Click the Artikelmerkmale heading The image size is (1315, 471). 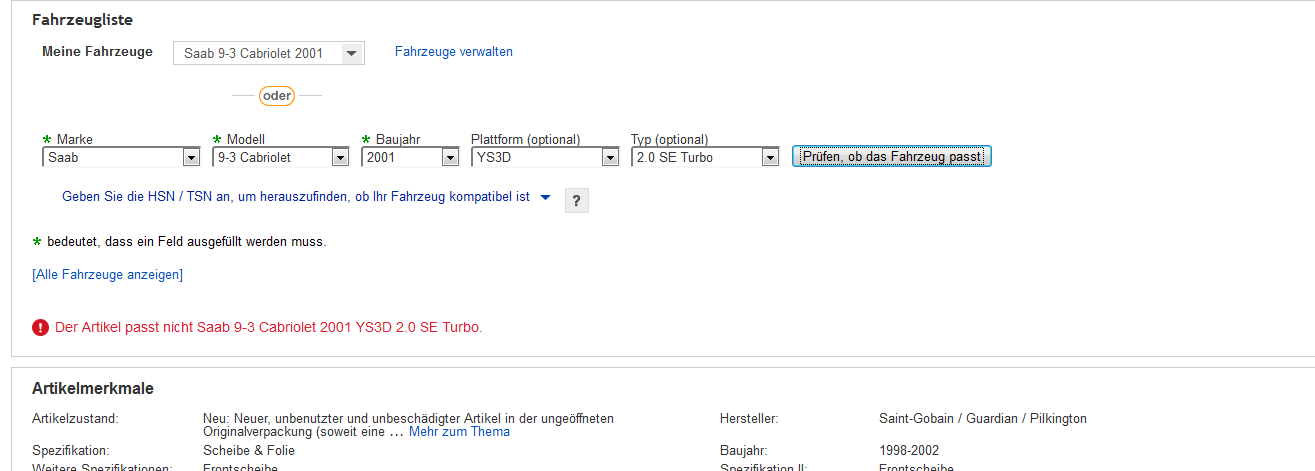93,388
